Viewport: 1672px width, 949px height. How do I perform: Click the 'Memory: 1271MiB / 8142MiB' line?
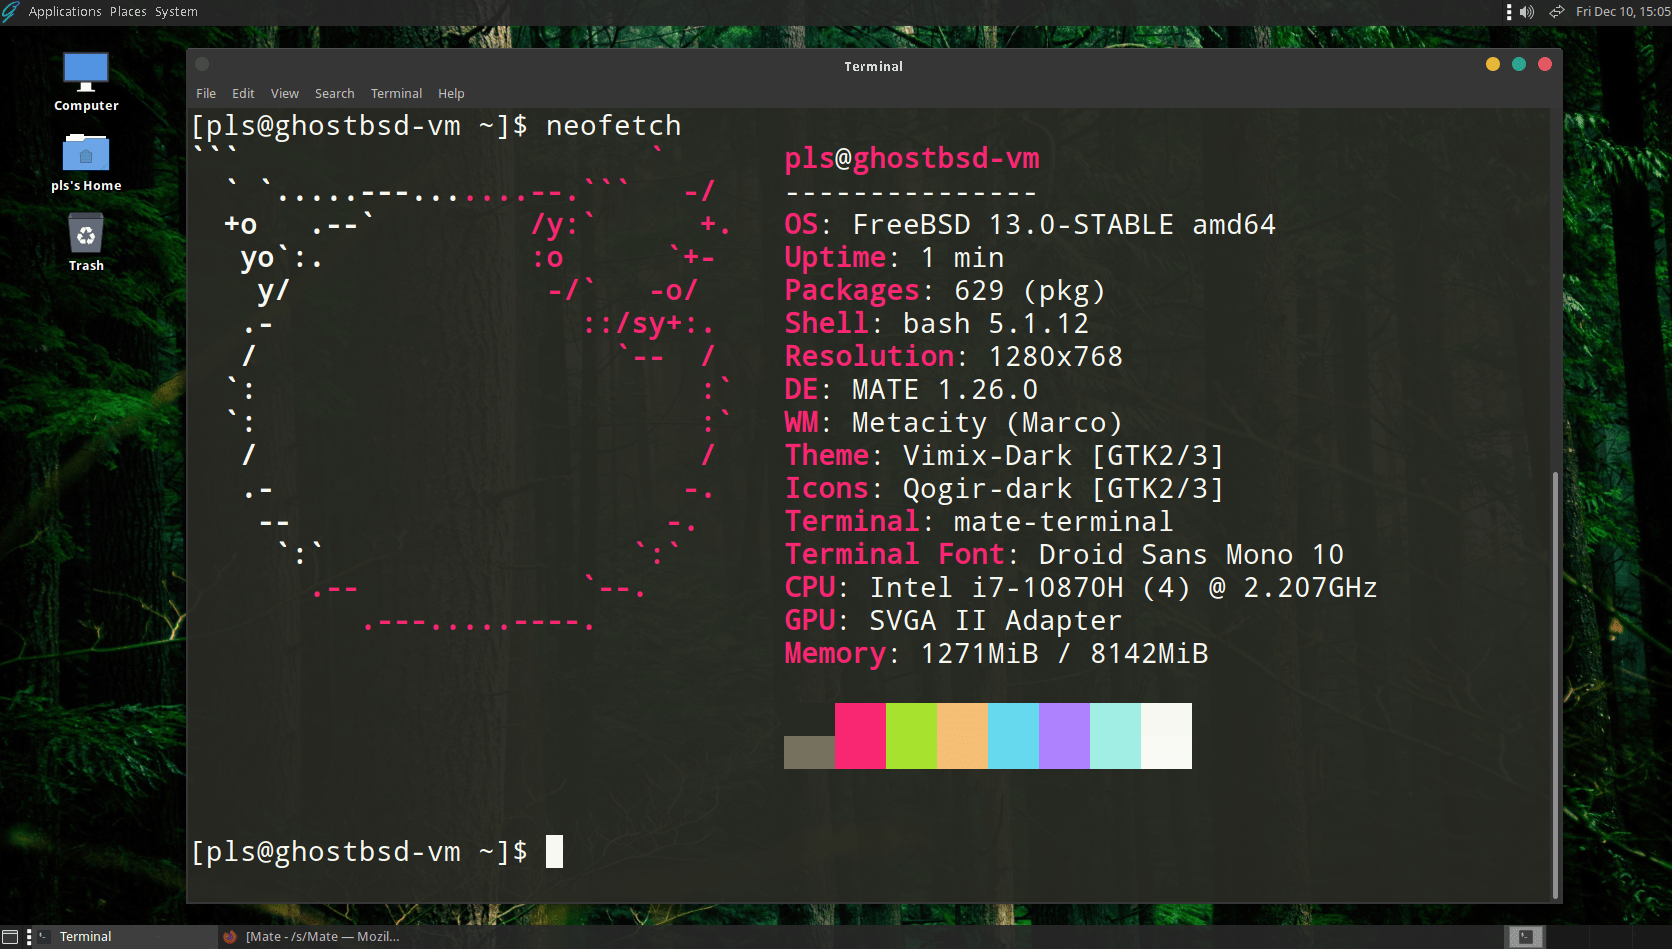tap(997, 653)
